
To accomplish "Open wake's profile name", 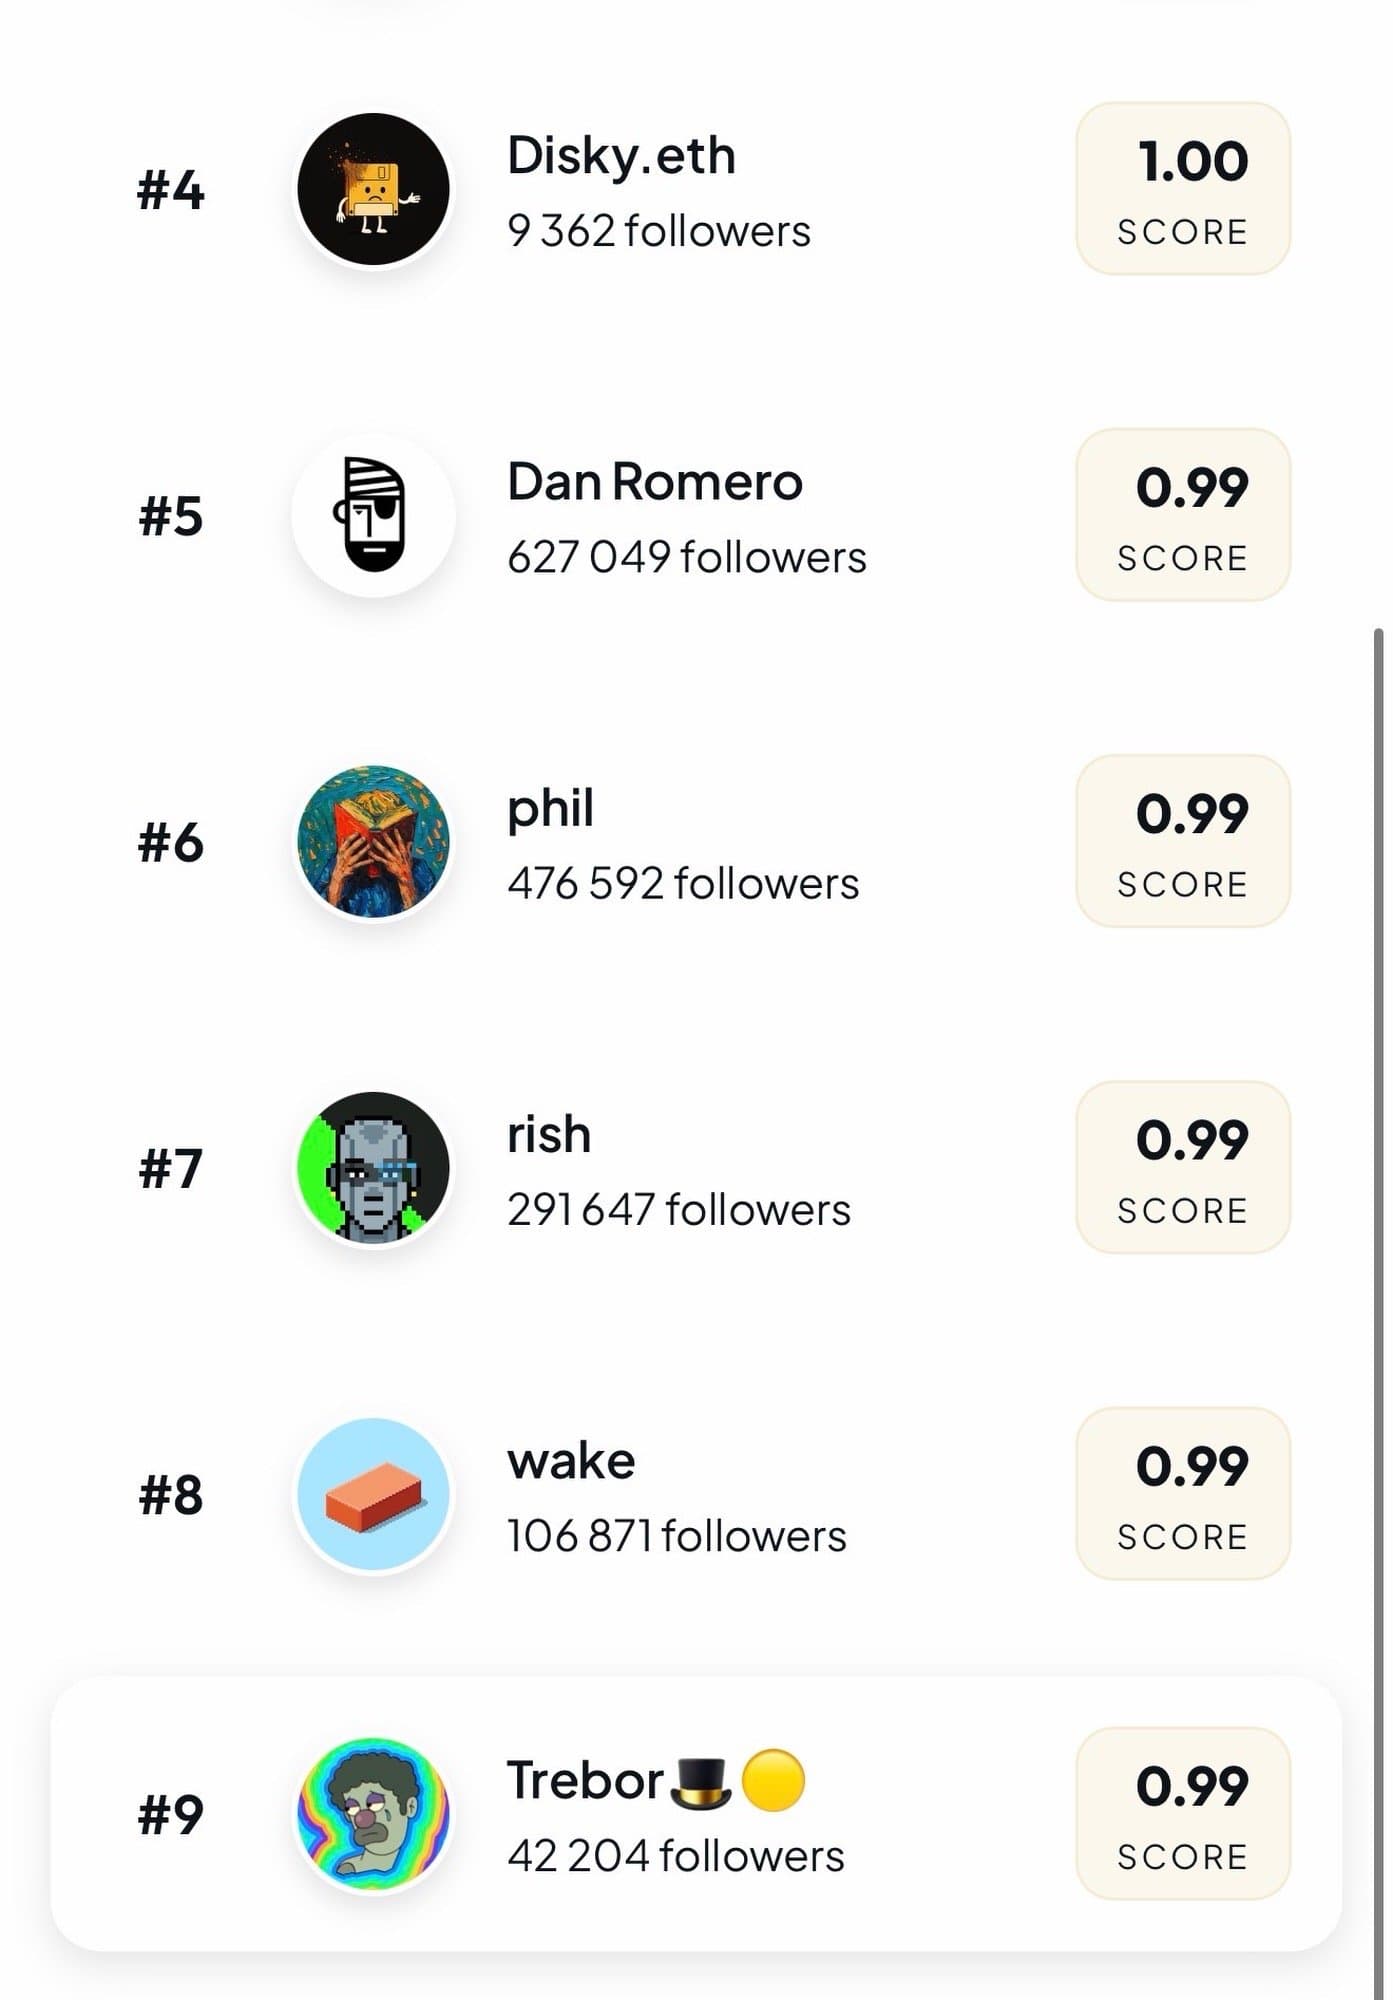I will point(571,1461).
